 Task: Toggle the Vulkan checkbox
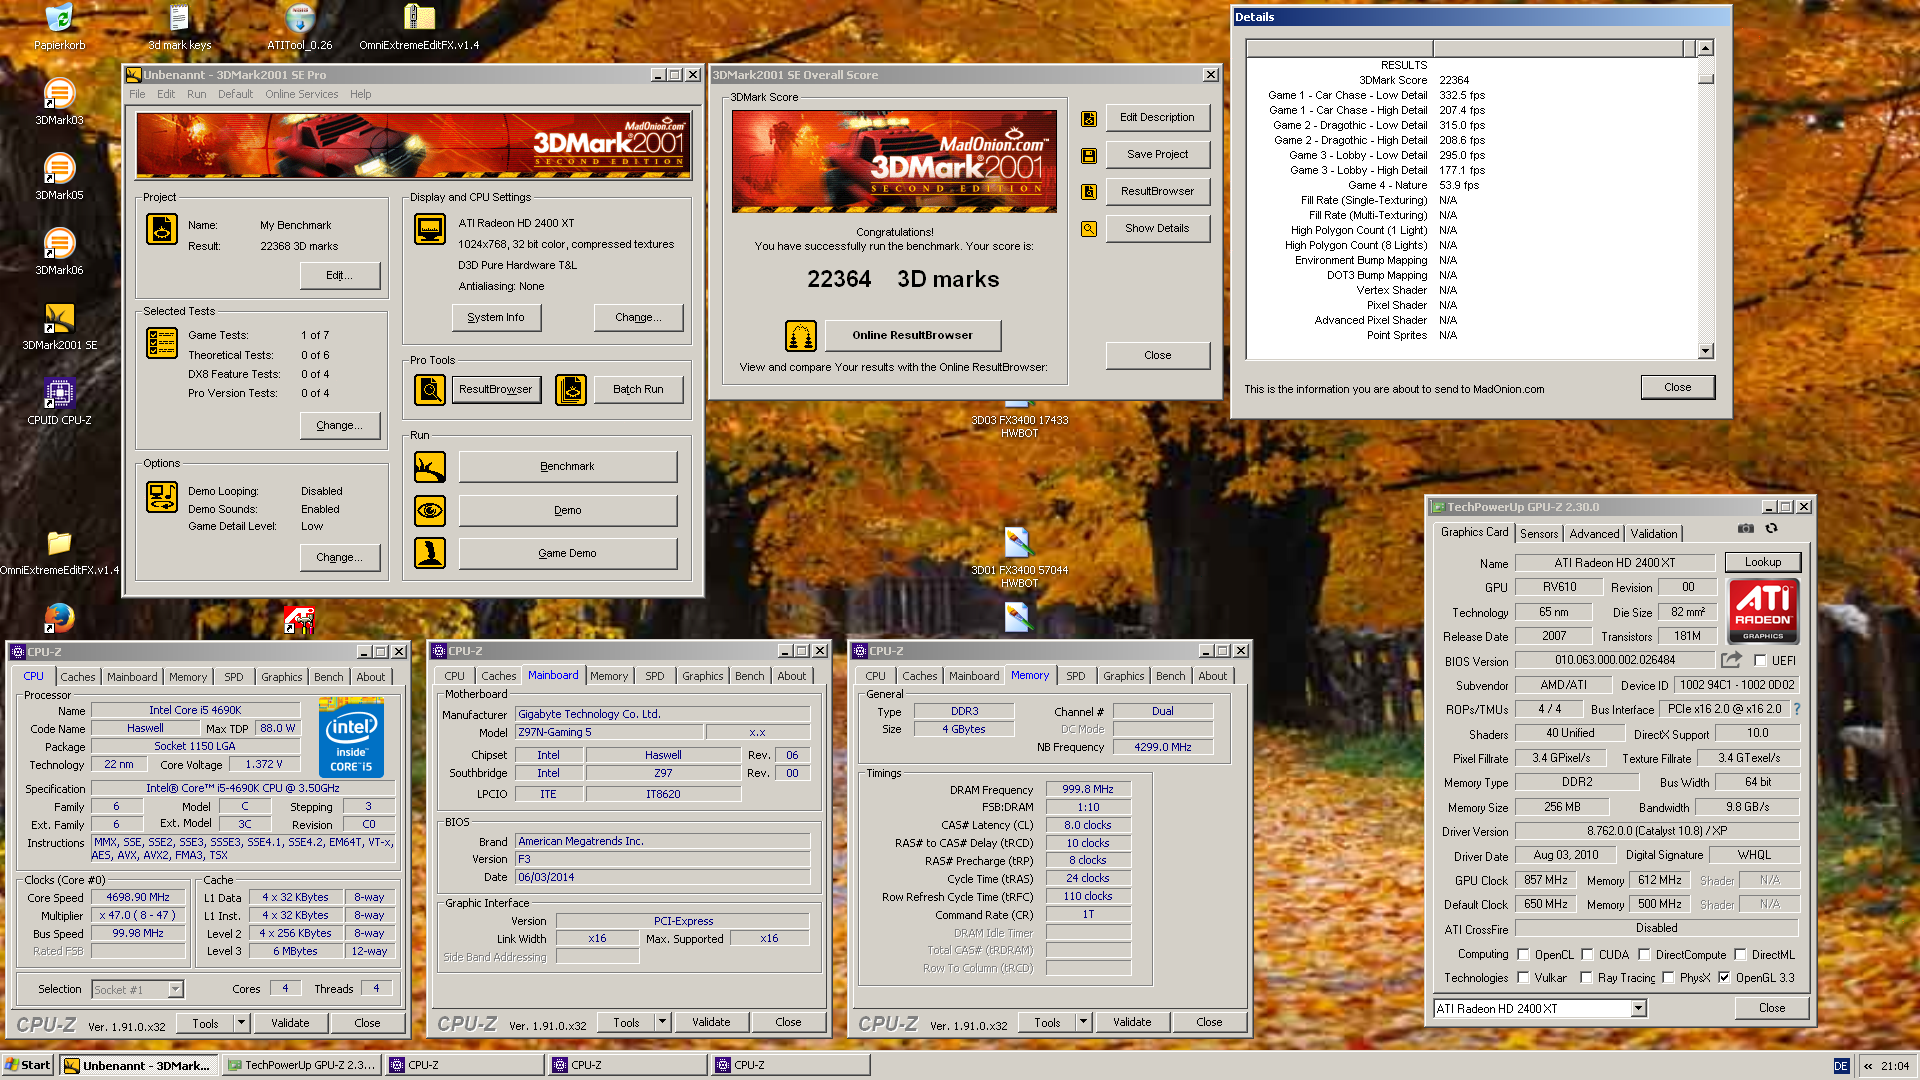pyautogui.click(x=1523, y=978)
